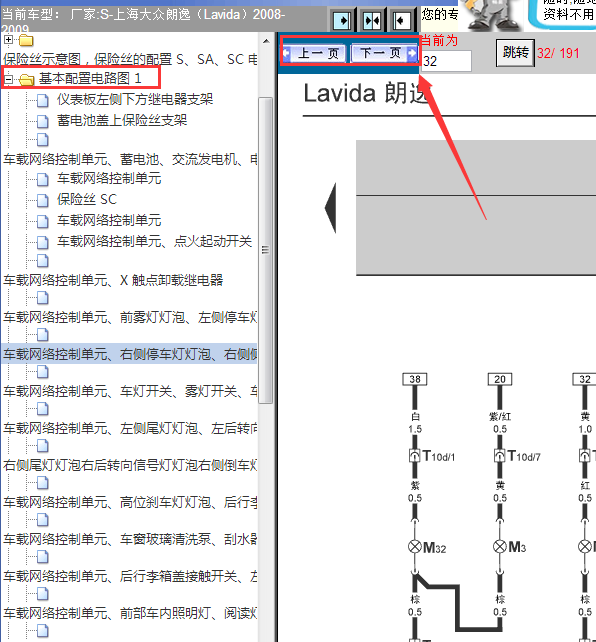Image resolution: width=596 pixels, height=642 pixels.
Task: Click the page icon beside 蓄电池盖上保险丝支架
Action: coord(43,121)
